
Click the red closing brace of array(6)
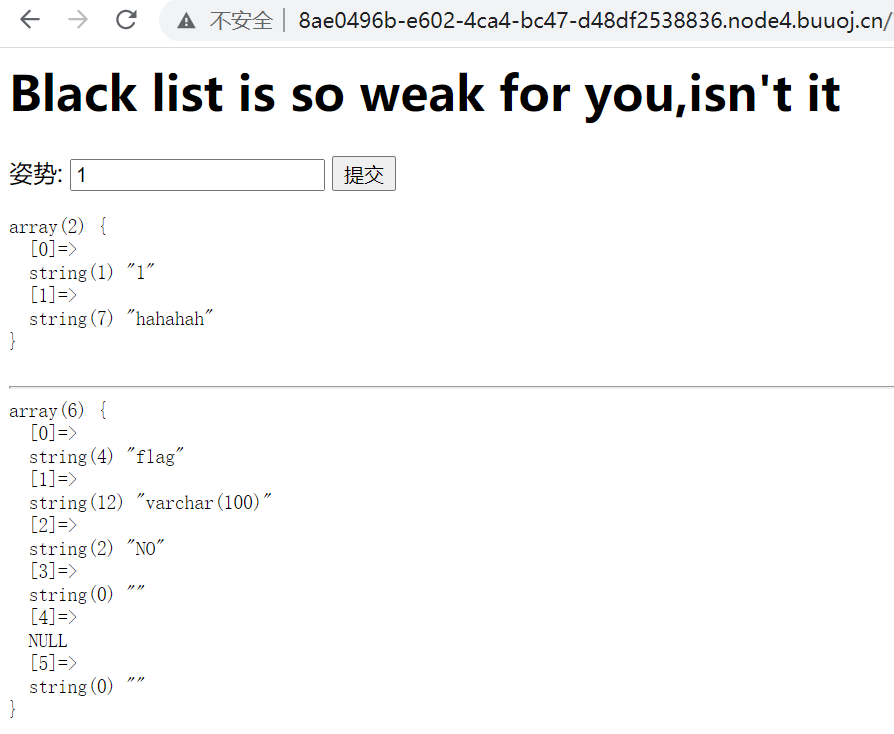click(x=13, y=710)
